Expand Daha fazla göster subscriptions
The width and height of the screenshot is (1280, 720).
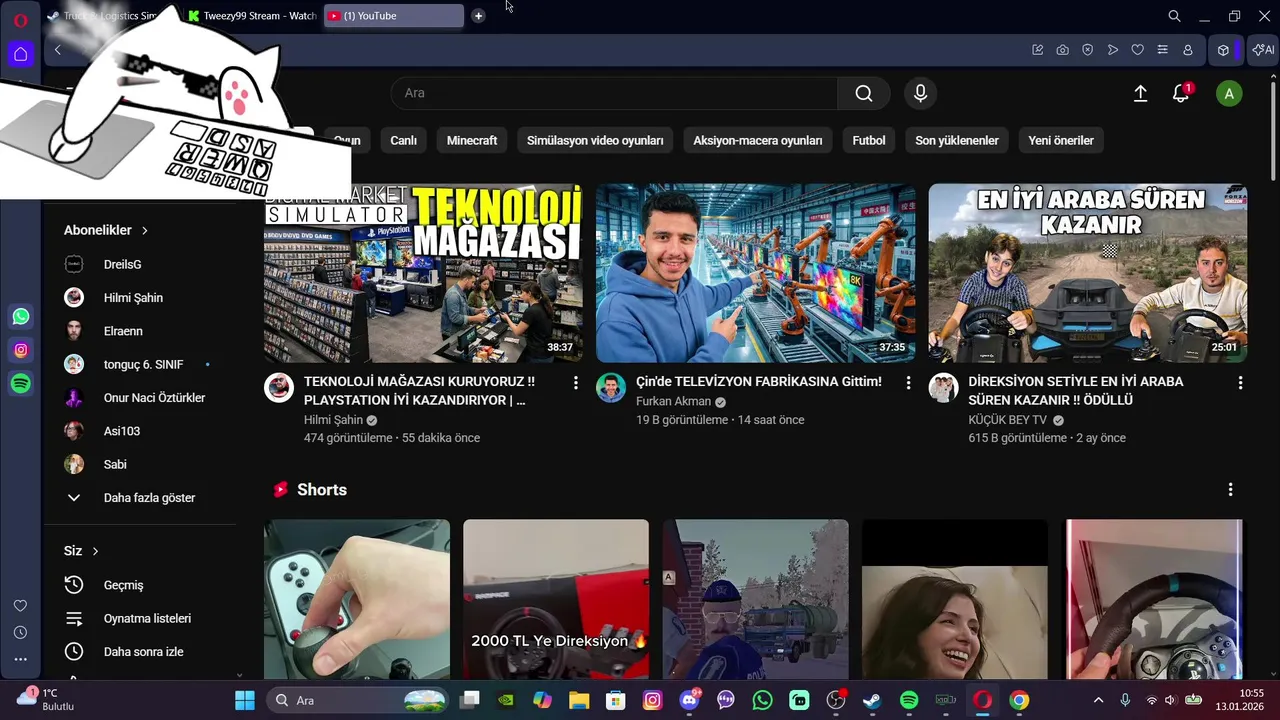(150, 498)
